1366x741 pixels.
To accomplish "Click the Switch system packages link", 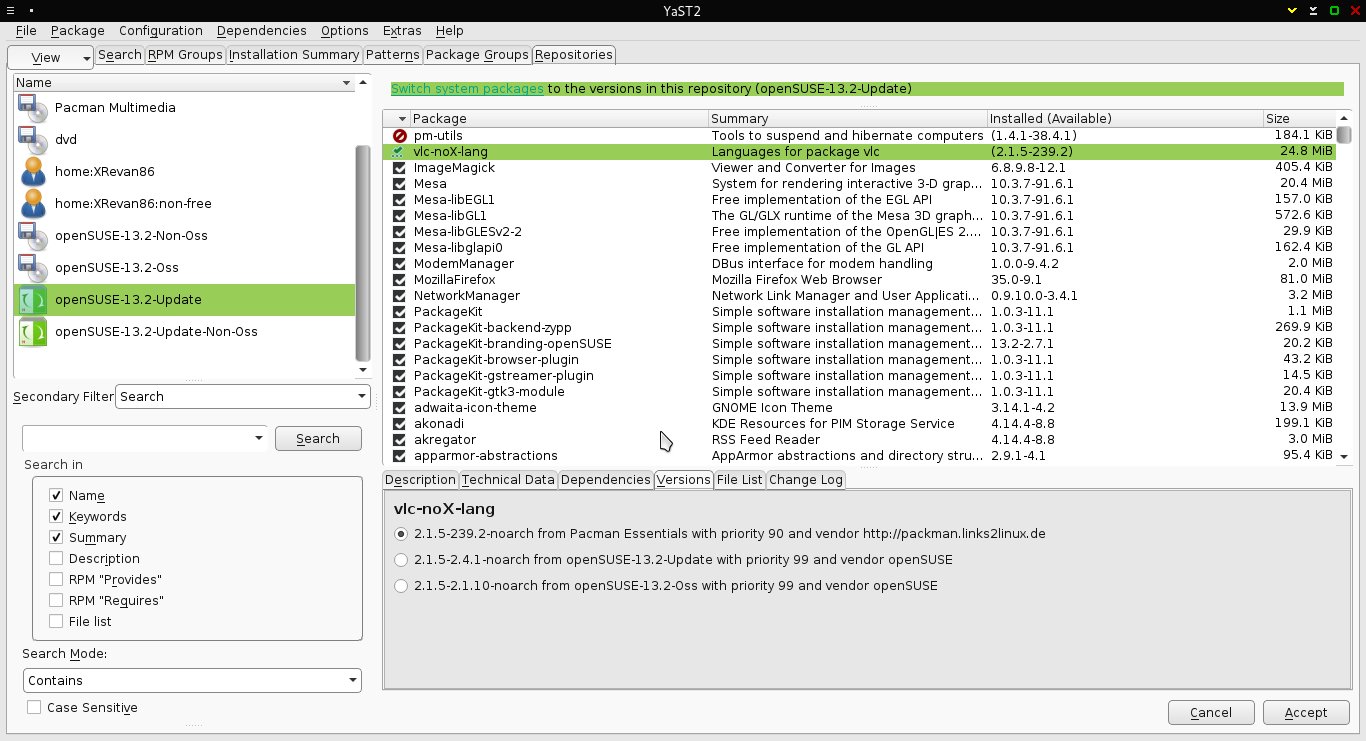I will pos(467,89).
